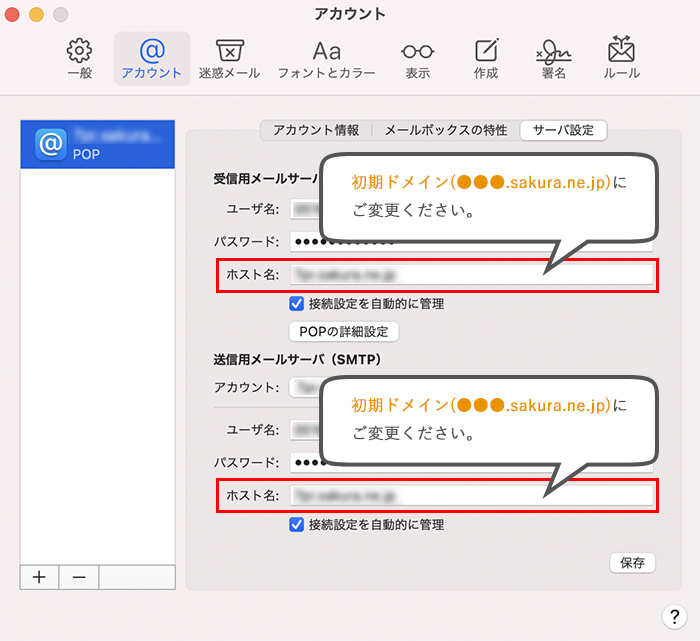Click the minus button to remove account
The width and height of the screenshot is (700, 641).
pos(79,577)
